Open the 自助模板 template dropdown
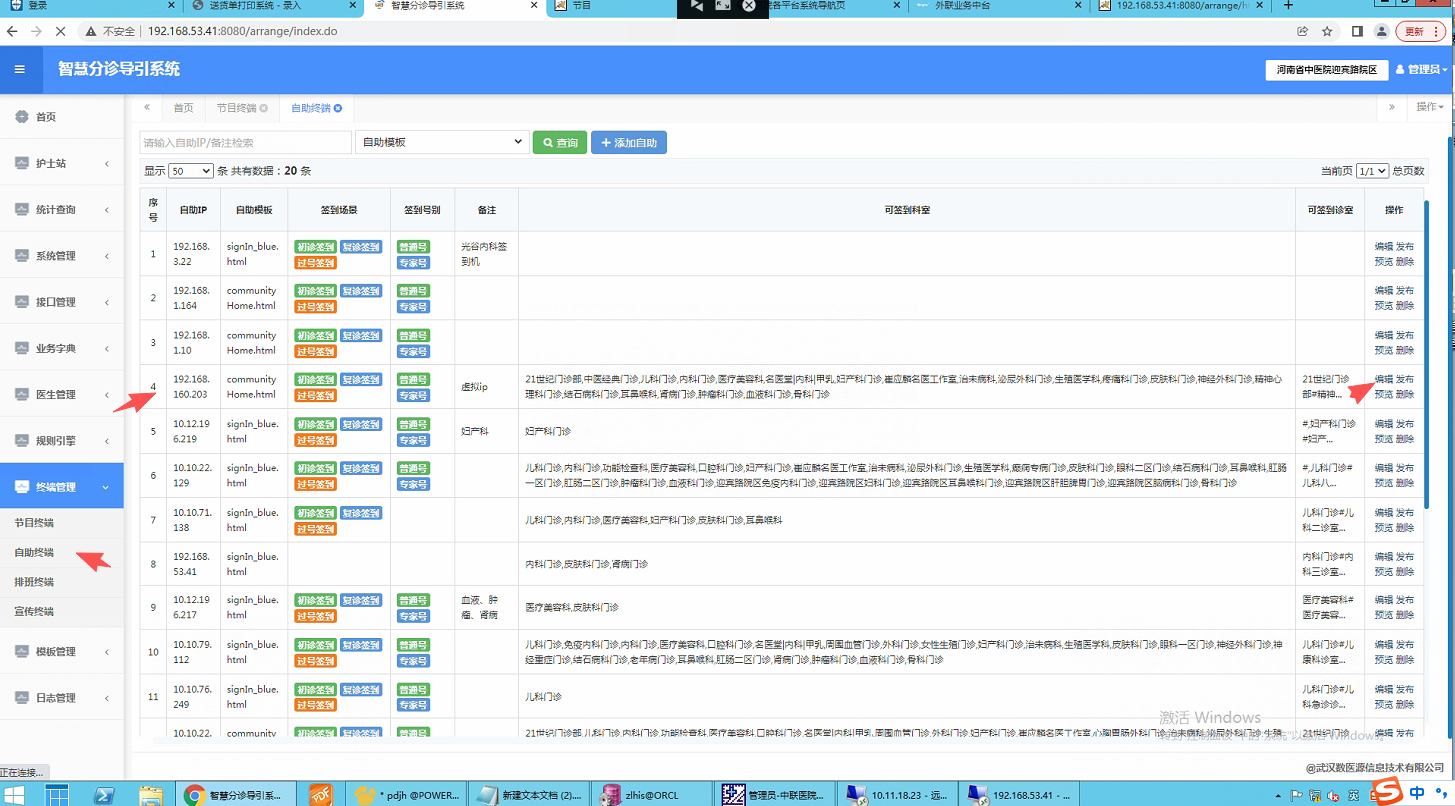 [x=442, y=143]
